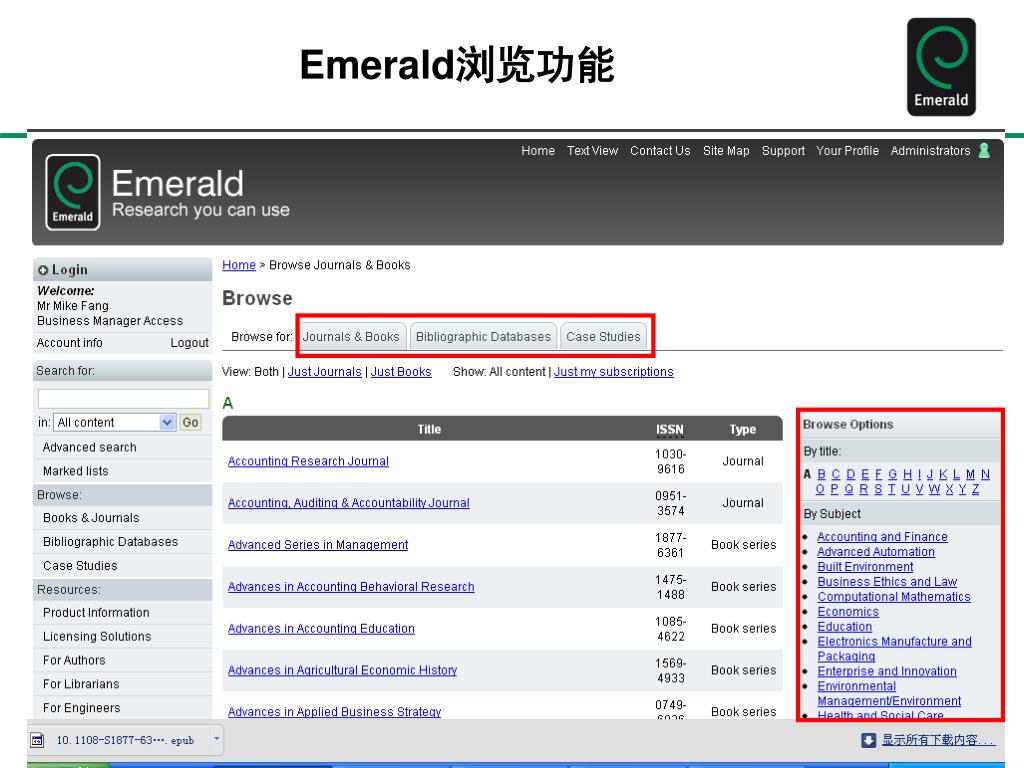This screenshot has height=768, width=1024.
Task: Click the Just Books view link
Action: pos(401,372)
